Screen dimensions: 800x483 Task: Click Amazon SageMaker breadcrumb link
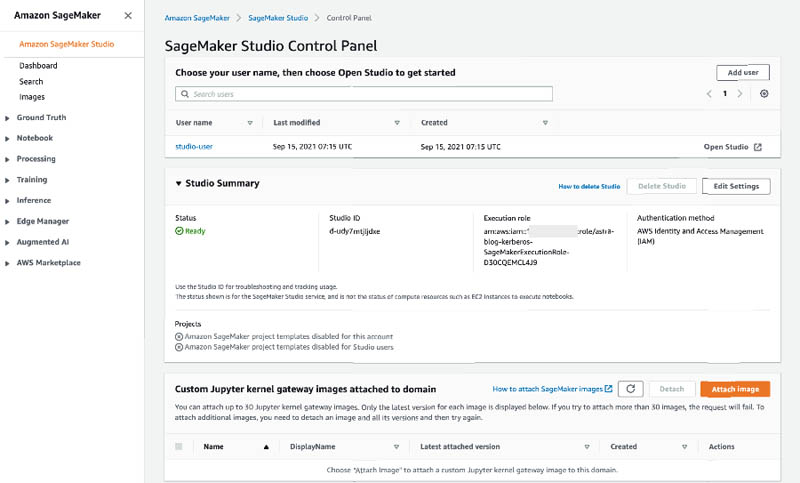(x=197, y=18)
